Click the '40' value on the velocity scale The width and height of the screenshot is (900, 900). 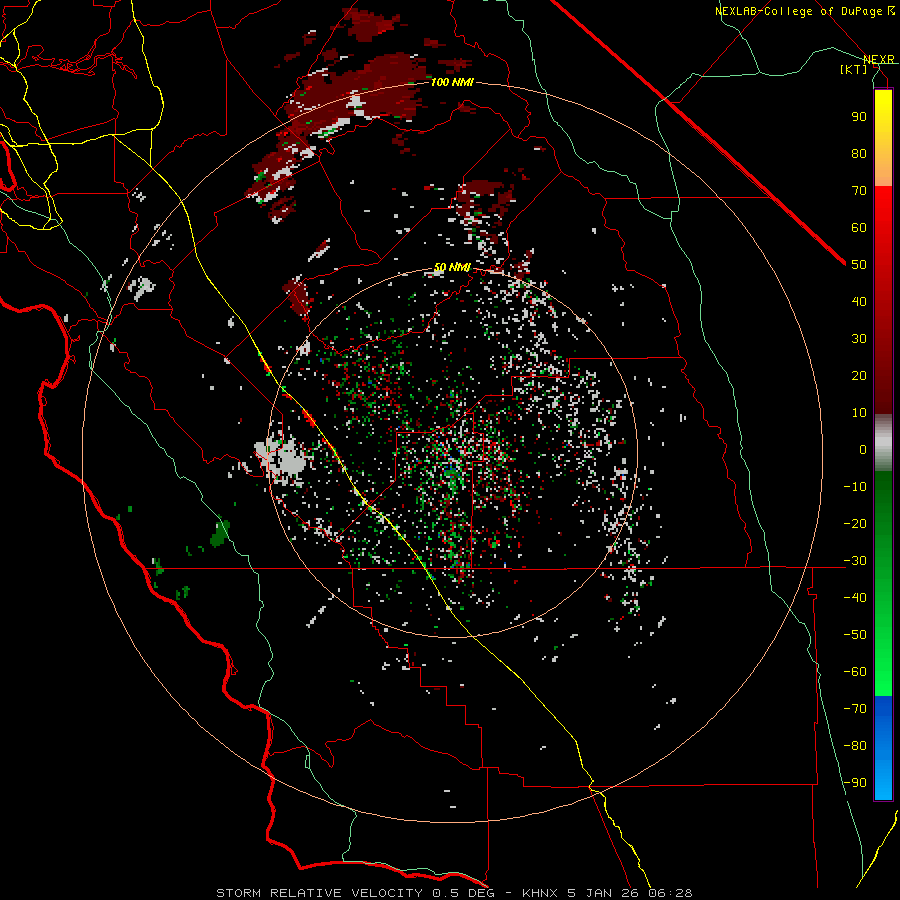pos(859,301)
